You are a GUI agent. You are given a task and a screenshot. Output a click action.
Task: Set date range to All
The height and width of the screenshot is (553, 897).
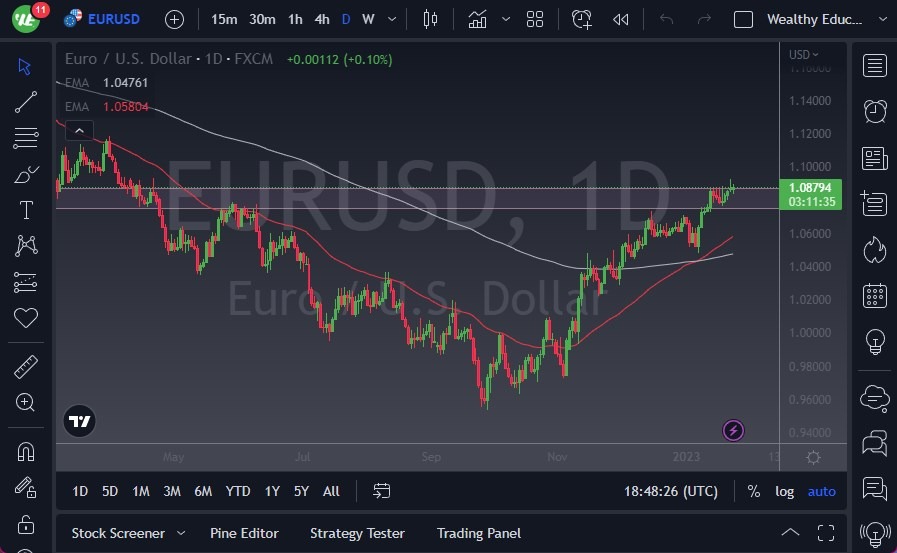coord(331,491)
